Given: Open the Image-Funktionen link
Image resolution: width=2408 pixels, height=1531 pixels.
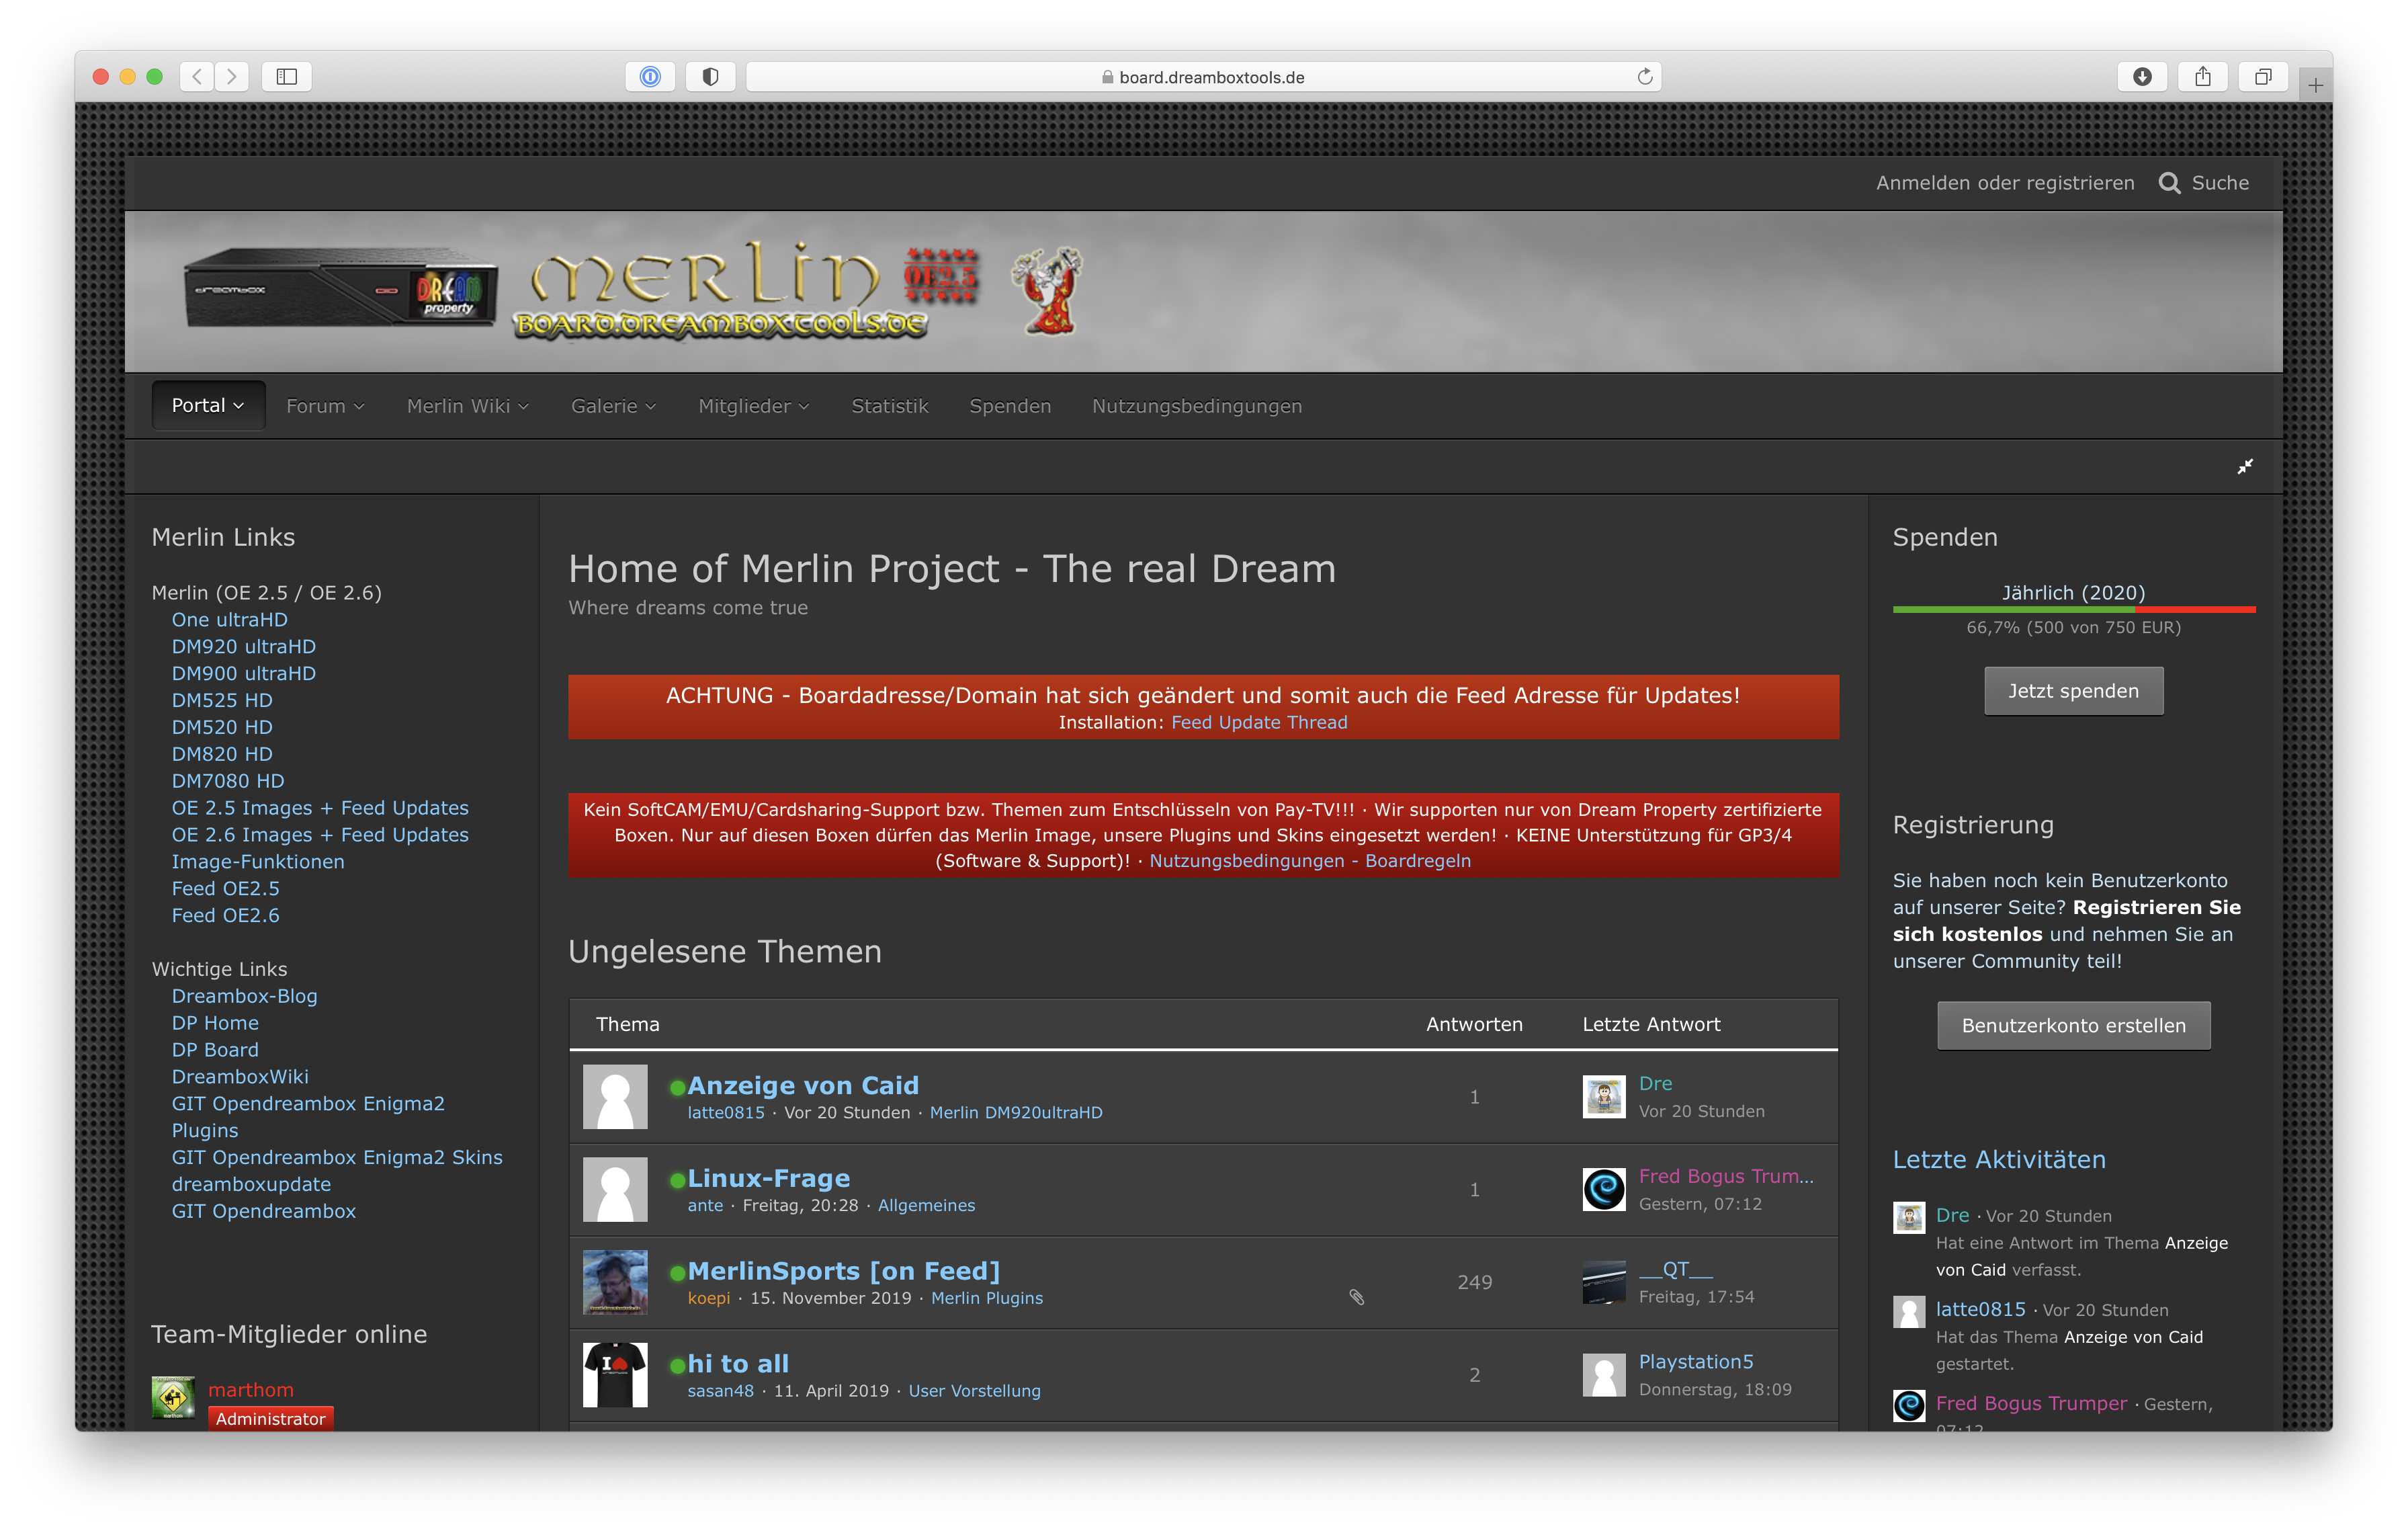Looking at the screenshot, I should [x=258, y=862].
